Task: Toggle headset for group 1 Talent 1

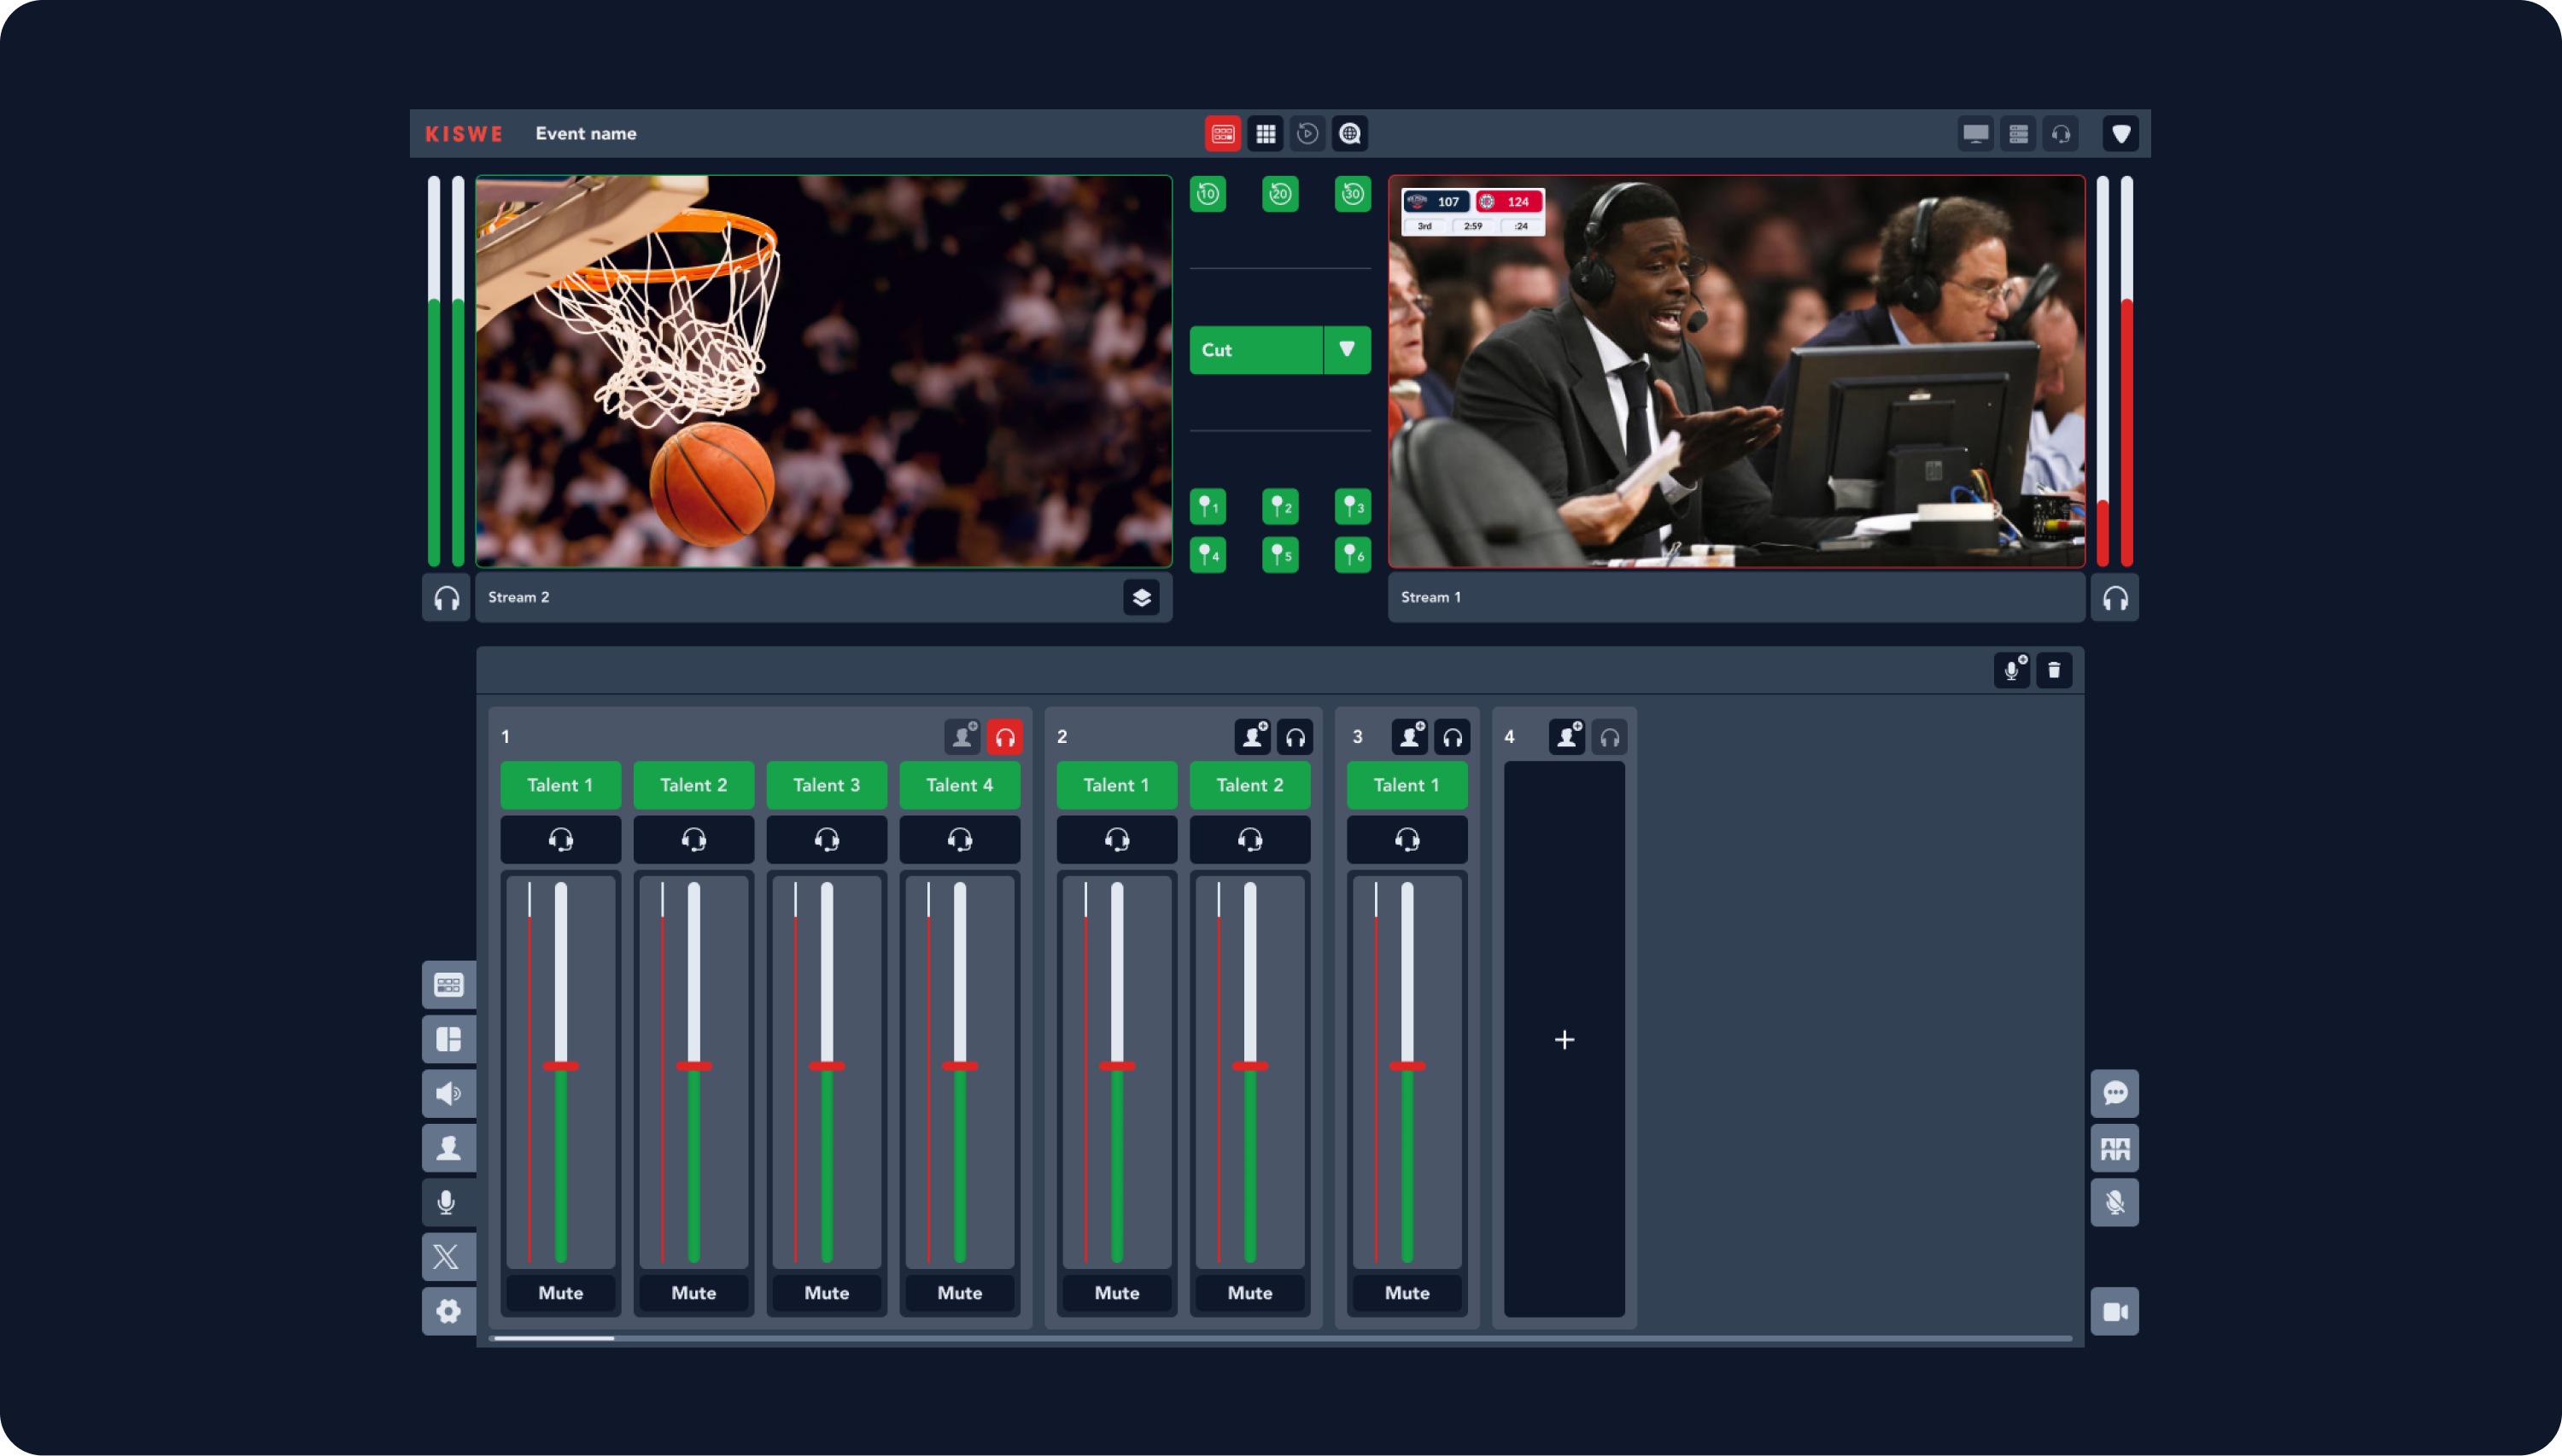Action: point(560,840)
